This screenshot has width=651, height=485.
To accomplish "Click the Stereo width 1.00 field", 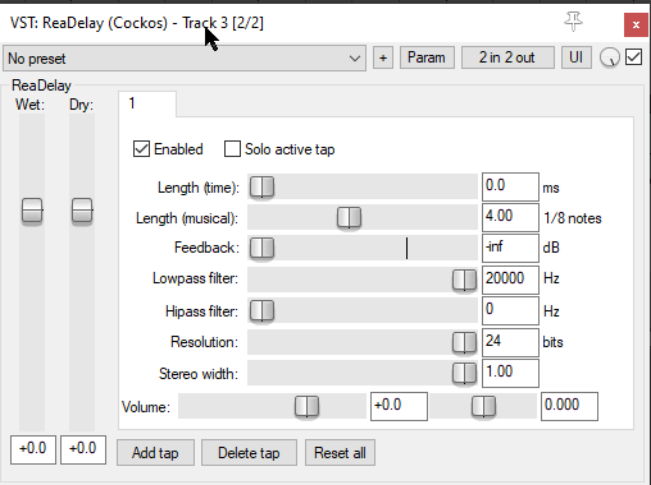I will point(510,373).
